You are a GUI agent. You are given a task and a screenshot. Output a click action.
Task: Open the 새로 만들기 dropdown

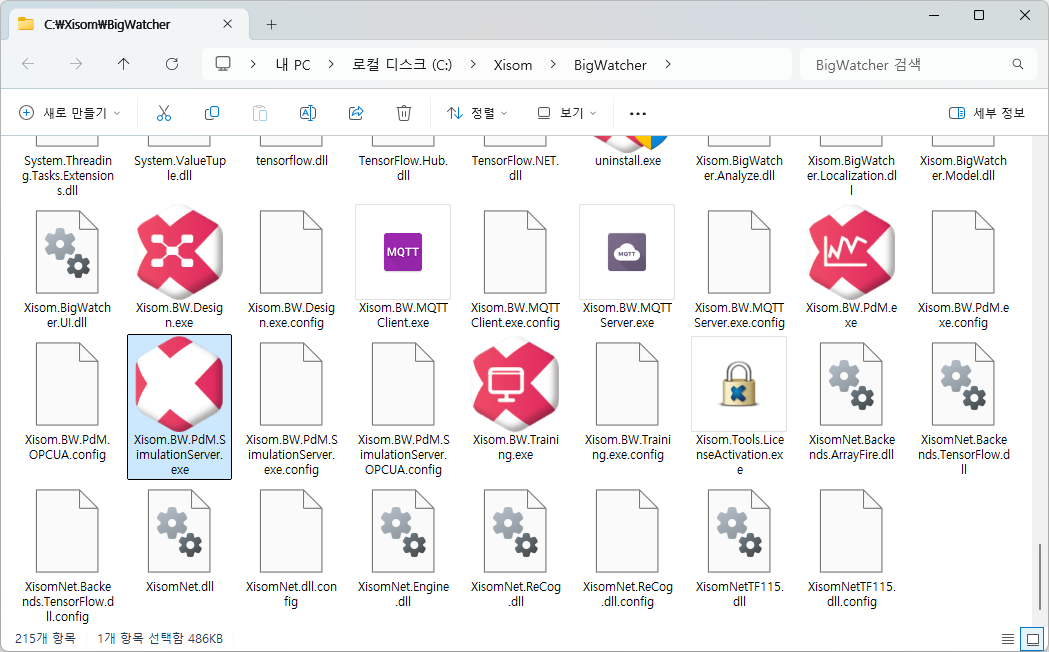pyautogui.click(x=70, y=113)
